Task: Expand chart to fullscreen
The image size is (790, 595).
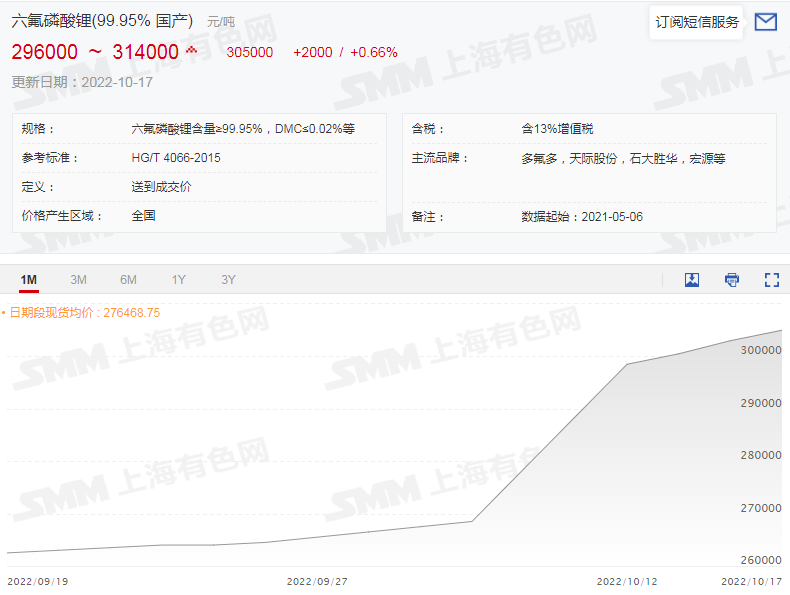Action: (x=771, y=280)
